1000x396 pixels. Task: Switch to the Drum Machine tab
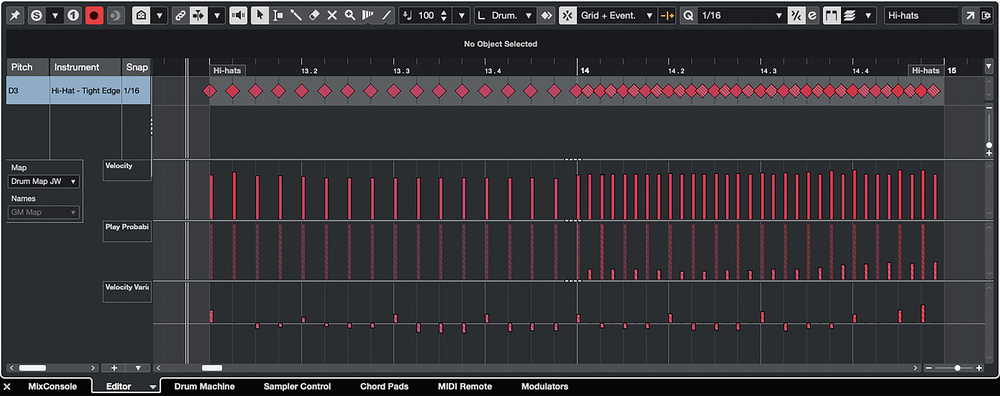pyautogui.click(x=204, y=386)
